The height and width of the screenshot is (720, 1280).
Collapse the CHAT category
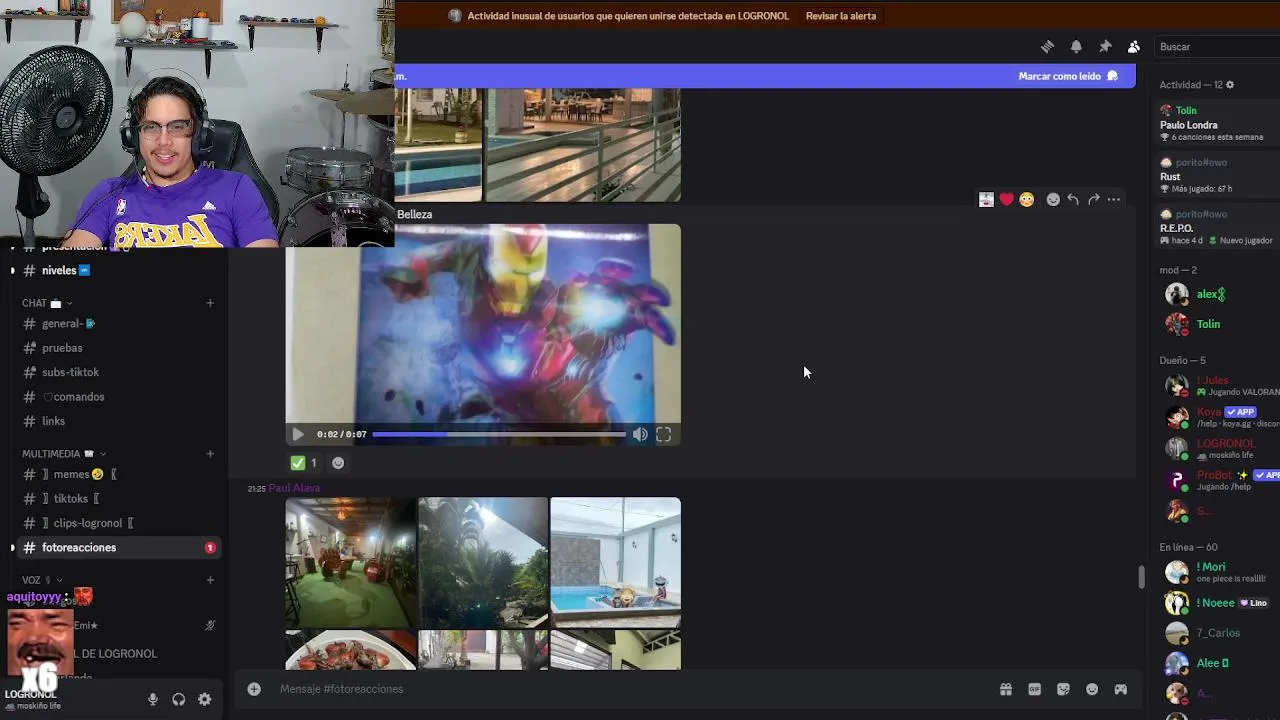(46, 303)
